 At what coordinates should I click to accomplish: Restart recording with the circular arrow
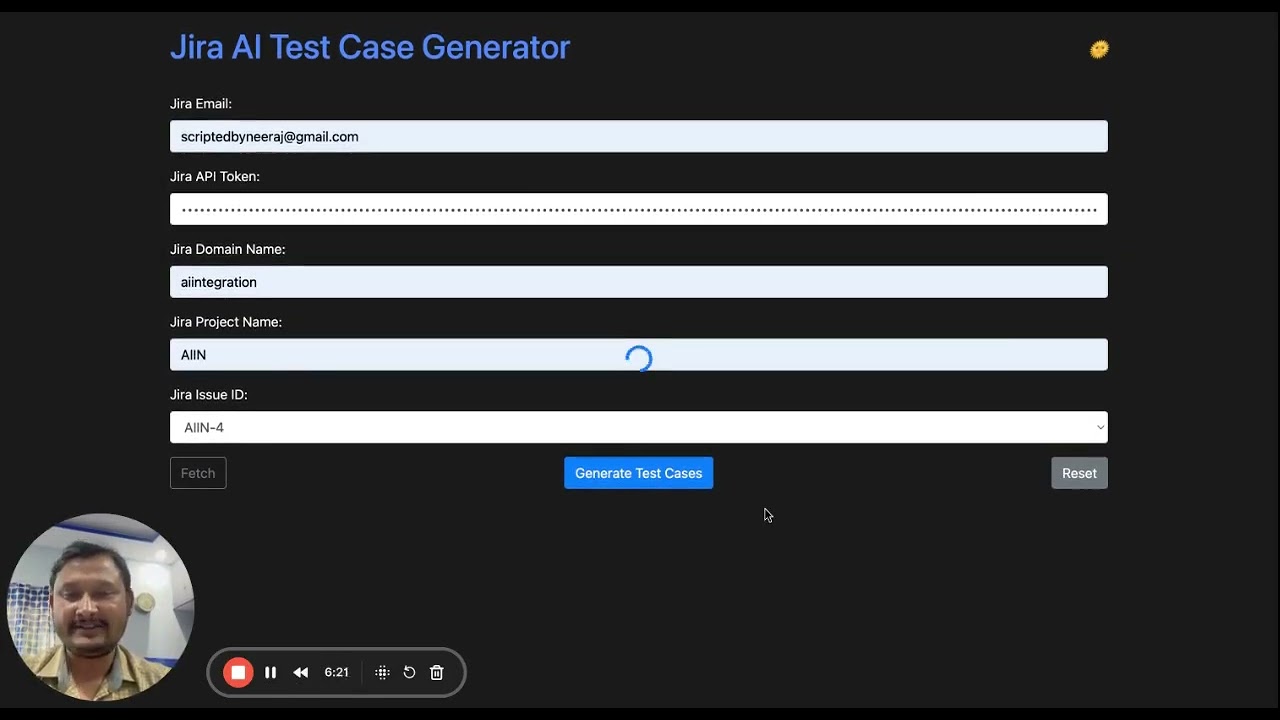[x=409, y=673]
